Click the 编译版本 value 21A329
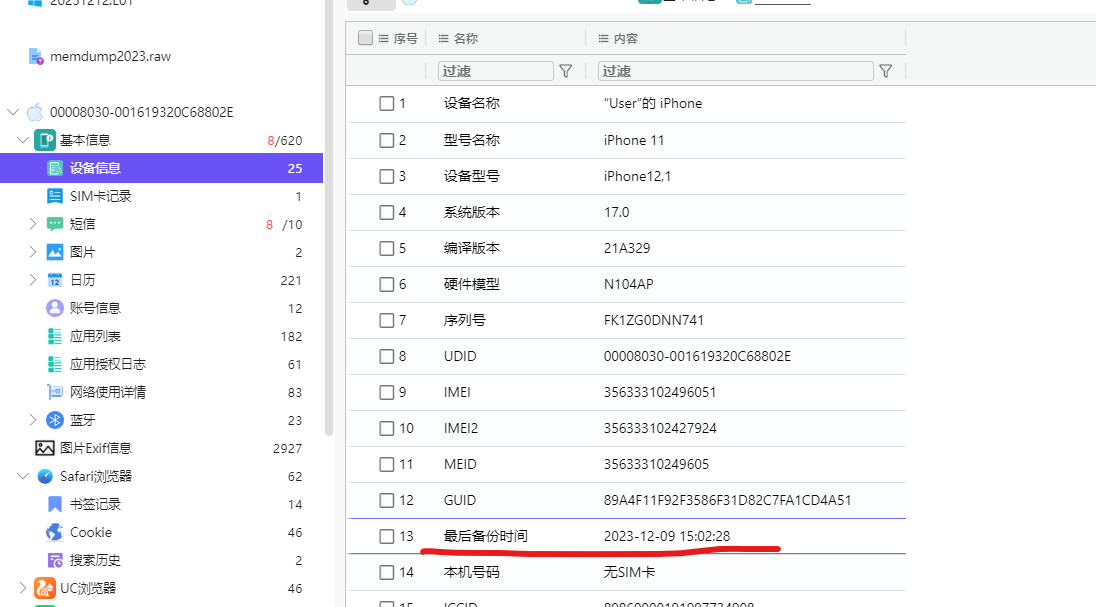 (627, 248)
